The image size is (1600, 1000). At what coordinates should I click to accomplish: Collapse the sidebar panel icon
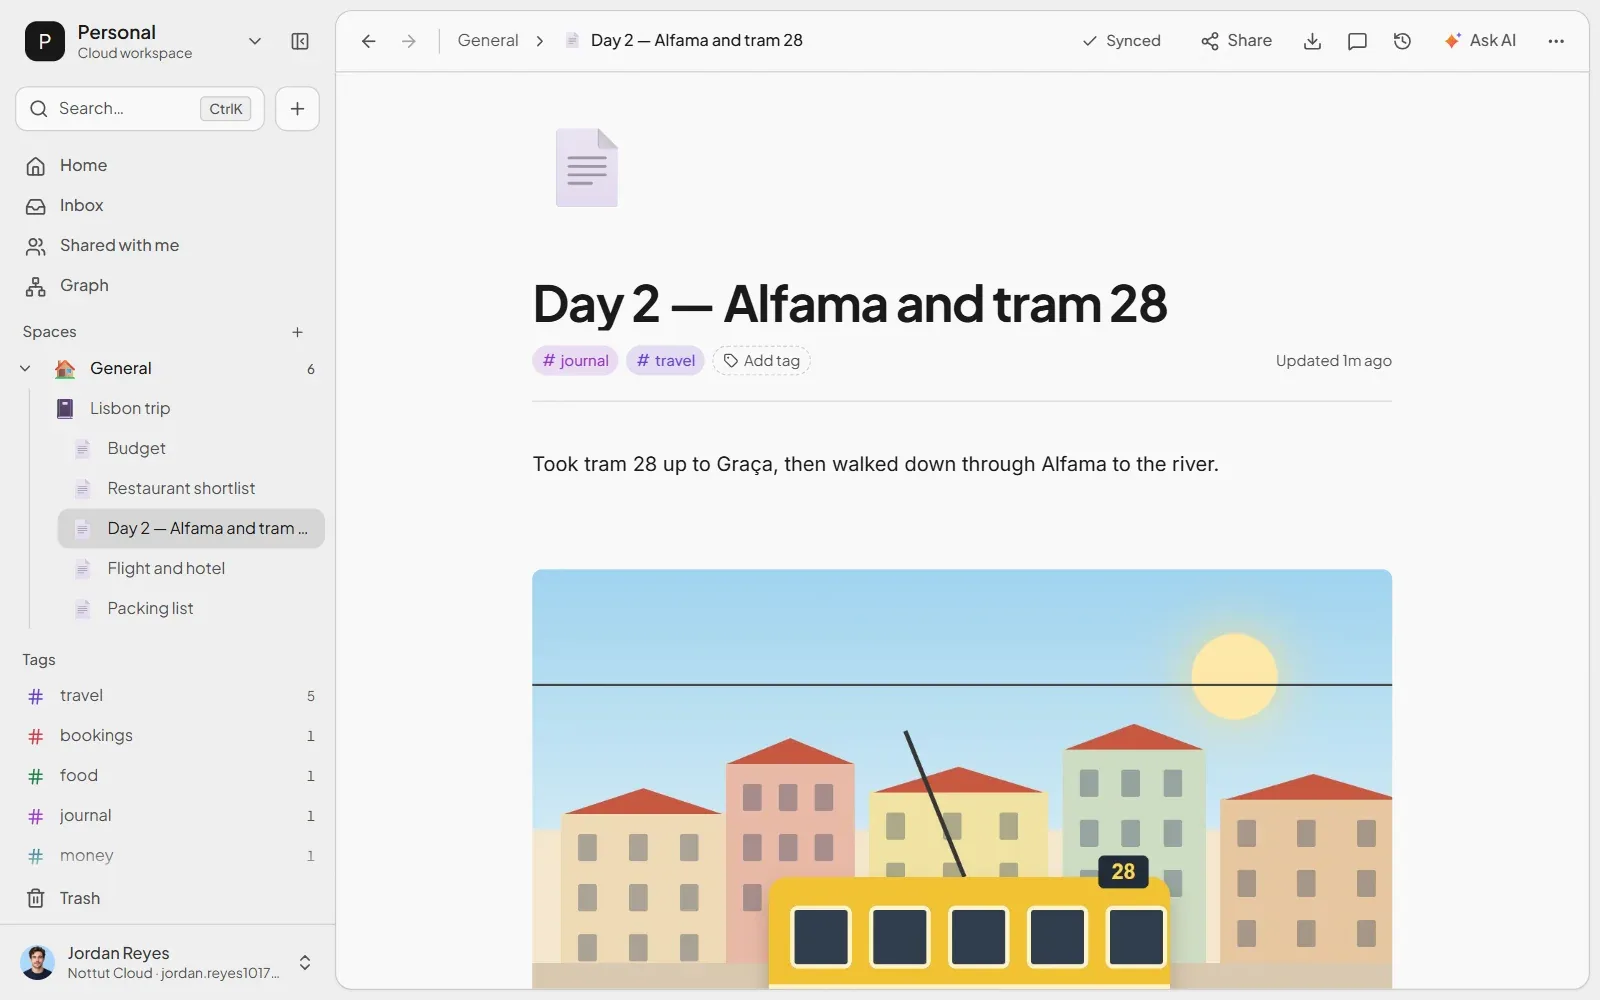(x=300, y=41)
